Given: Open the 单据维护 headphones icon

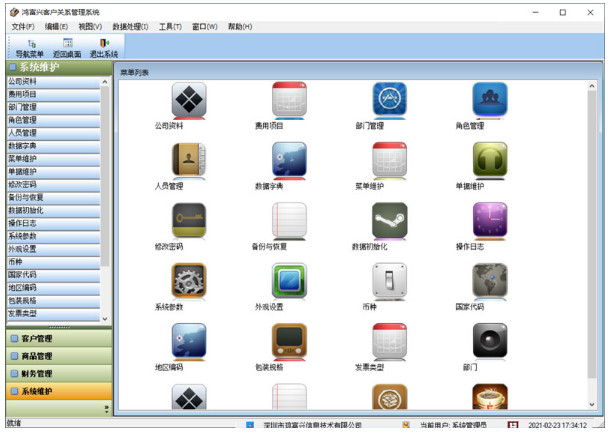Looking at the screenshot, I should click(x=490, y=160).
